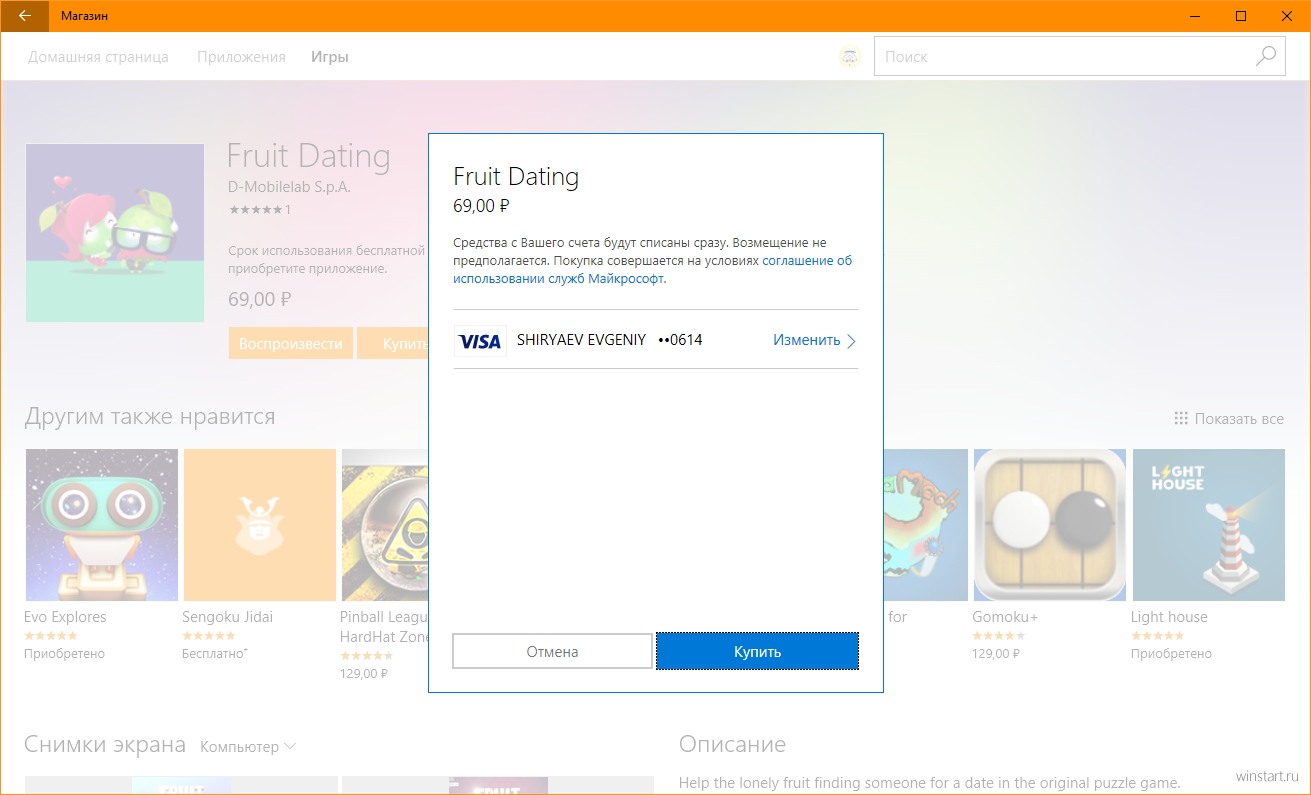Click the Fruit Dating star rating
Viewport: 1311px width, 795px height.
point(256,210)
